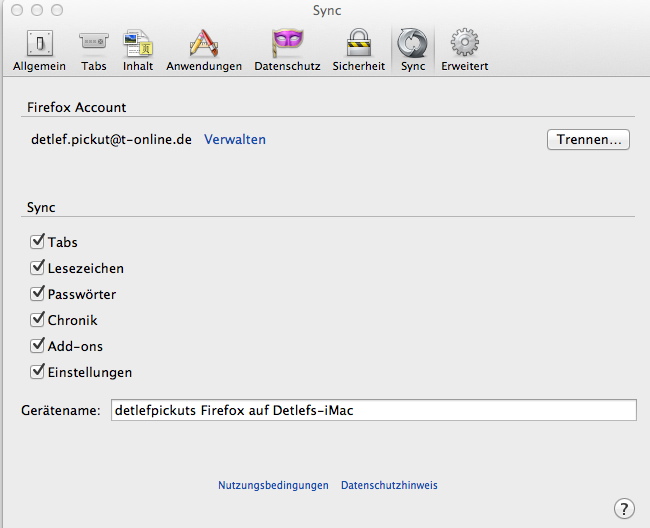The height and width of the screenshot is (528, 650).
Task: Turn off Chronik syncing
Action: tap(39, 320)
